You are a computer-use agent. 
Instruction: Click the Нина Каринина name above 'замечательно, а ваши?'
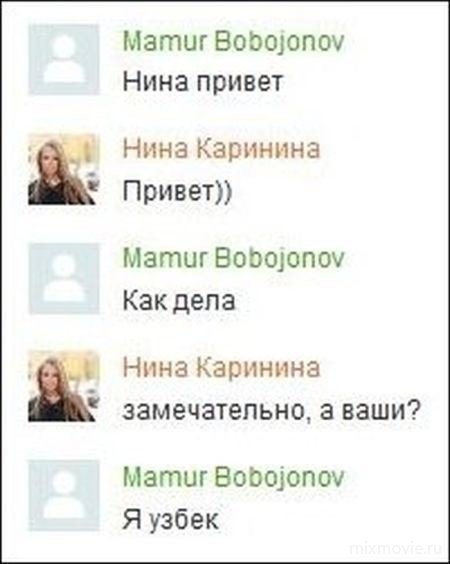click(x=221, y=368)
